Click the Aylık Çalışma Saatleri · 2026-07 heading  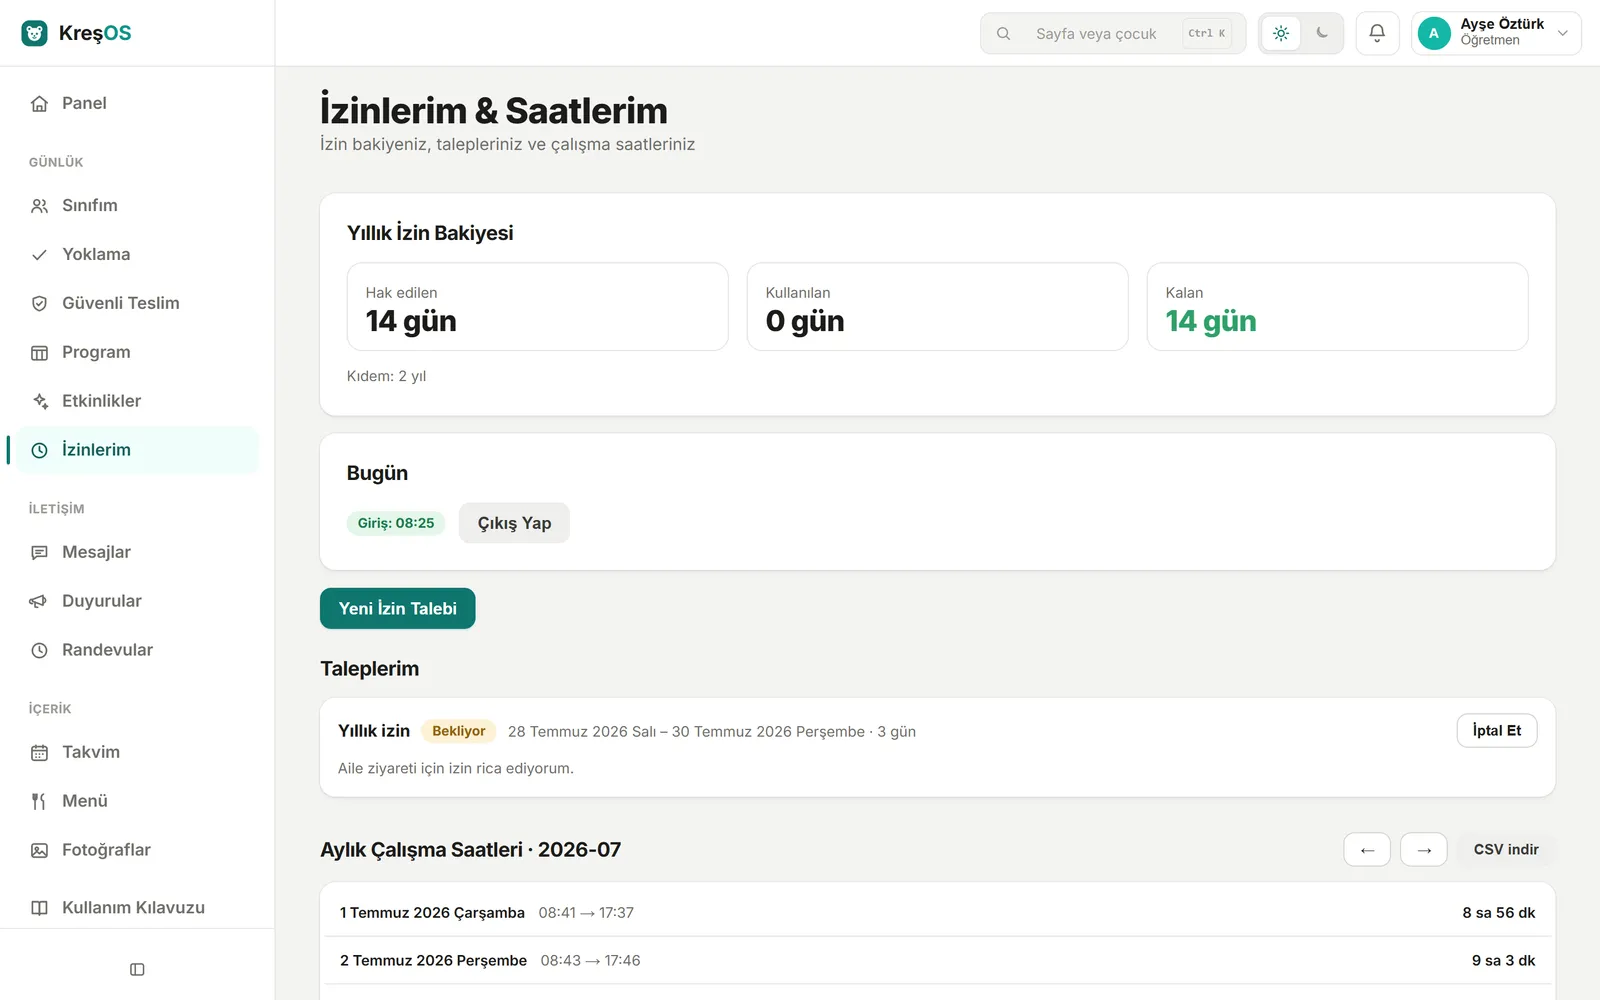coord(470,850)
